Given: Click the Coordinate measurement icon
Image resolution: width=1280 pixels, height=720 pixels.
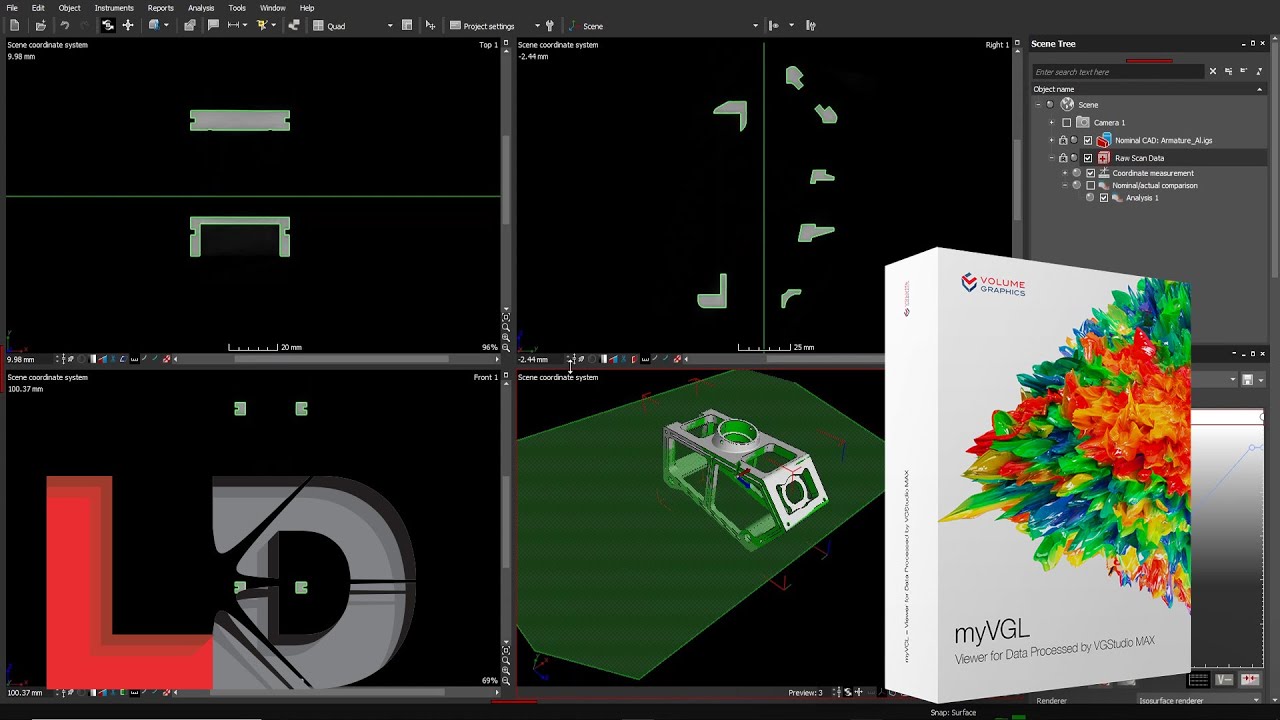Looking at the screenshot, I should point(1104,173).
